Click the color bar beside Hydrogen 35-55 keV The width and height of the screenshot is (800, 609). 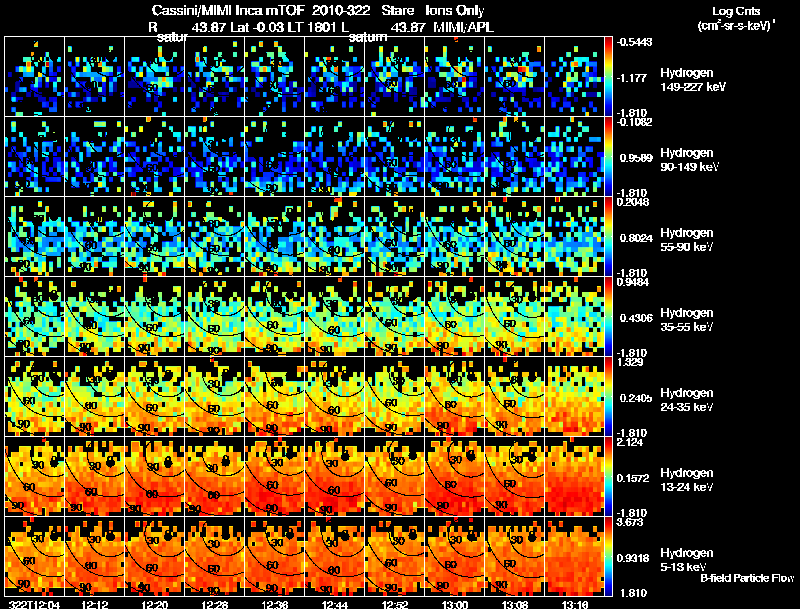pos(608,317)
